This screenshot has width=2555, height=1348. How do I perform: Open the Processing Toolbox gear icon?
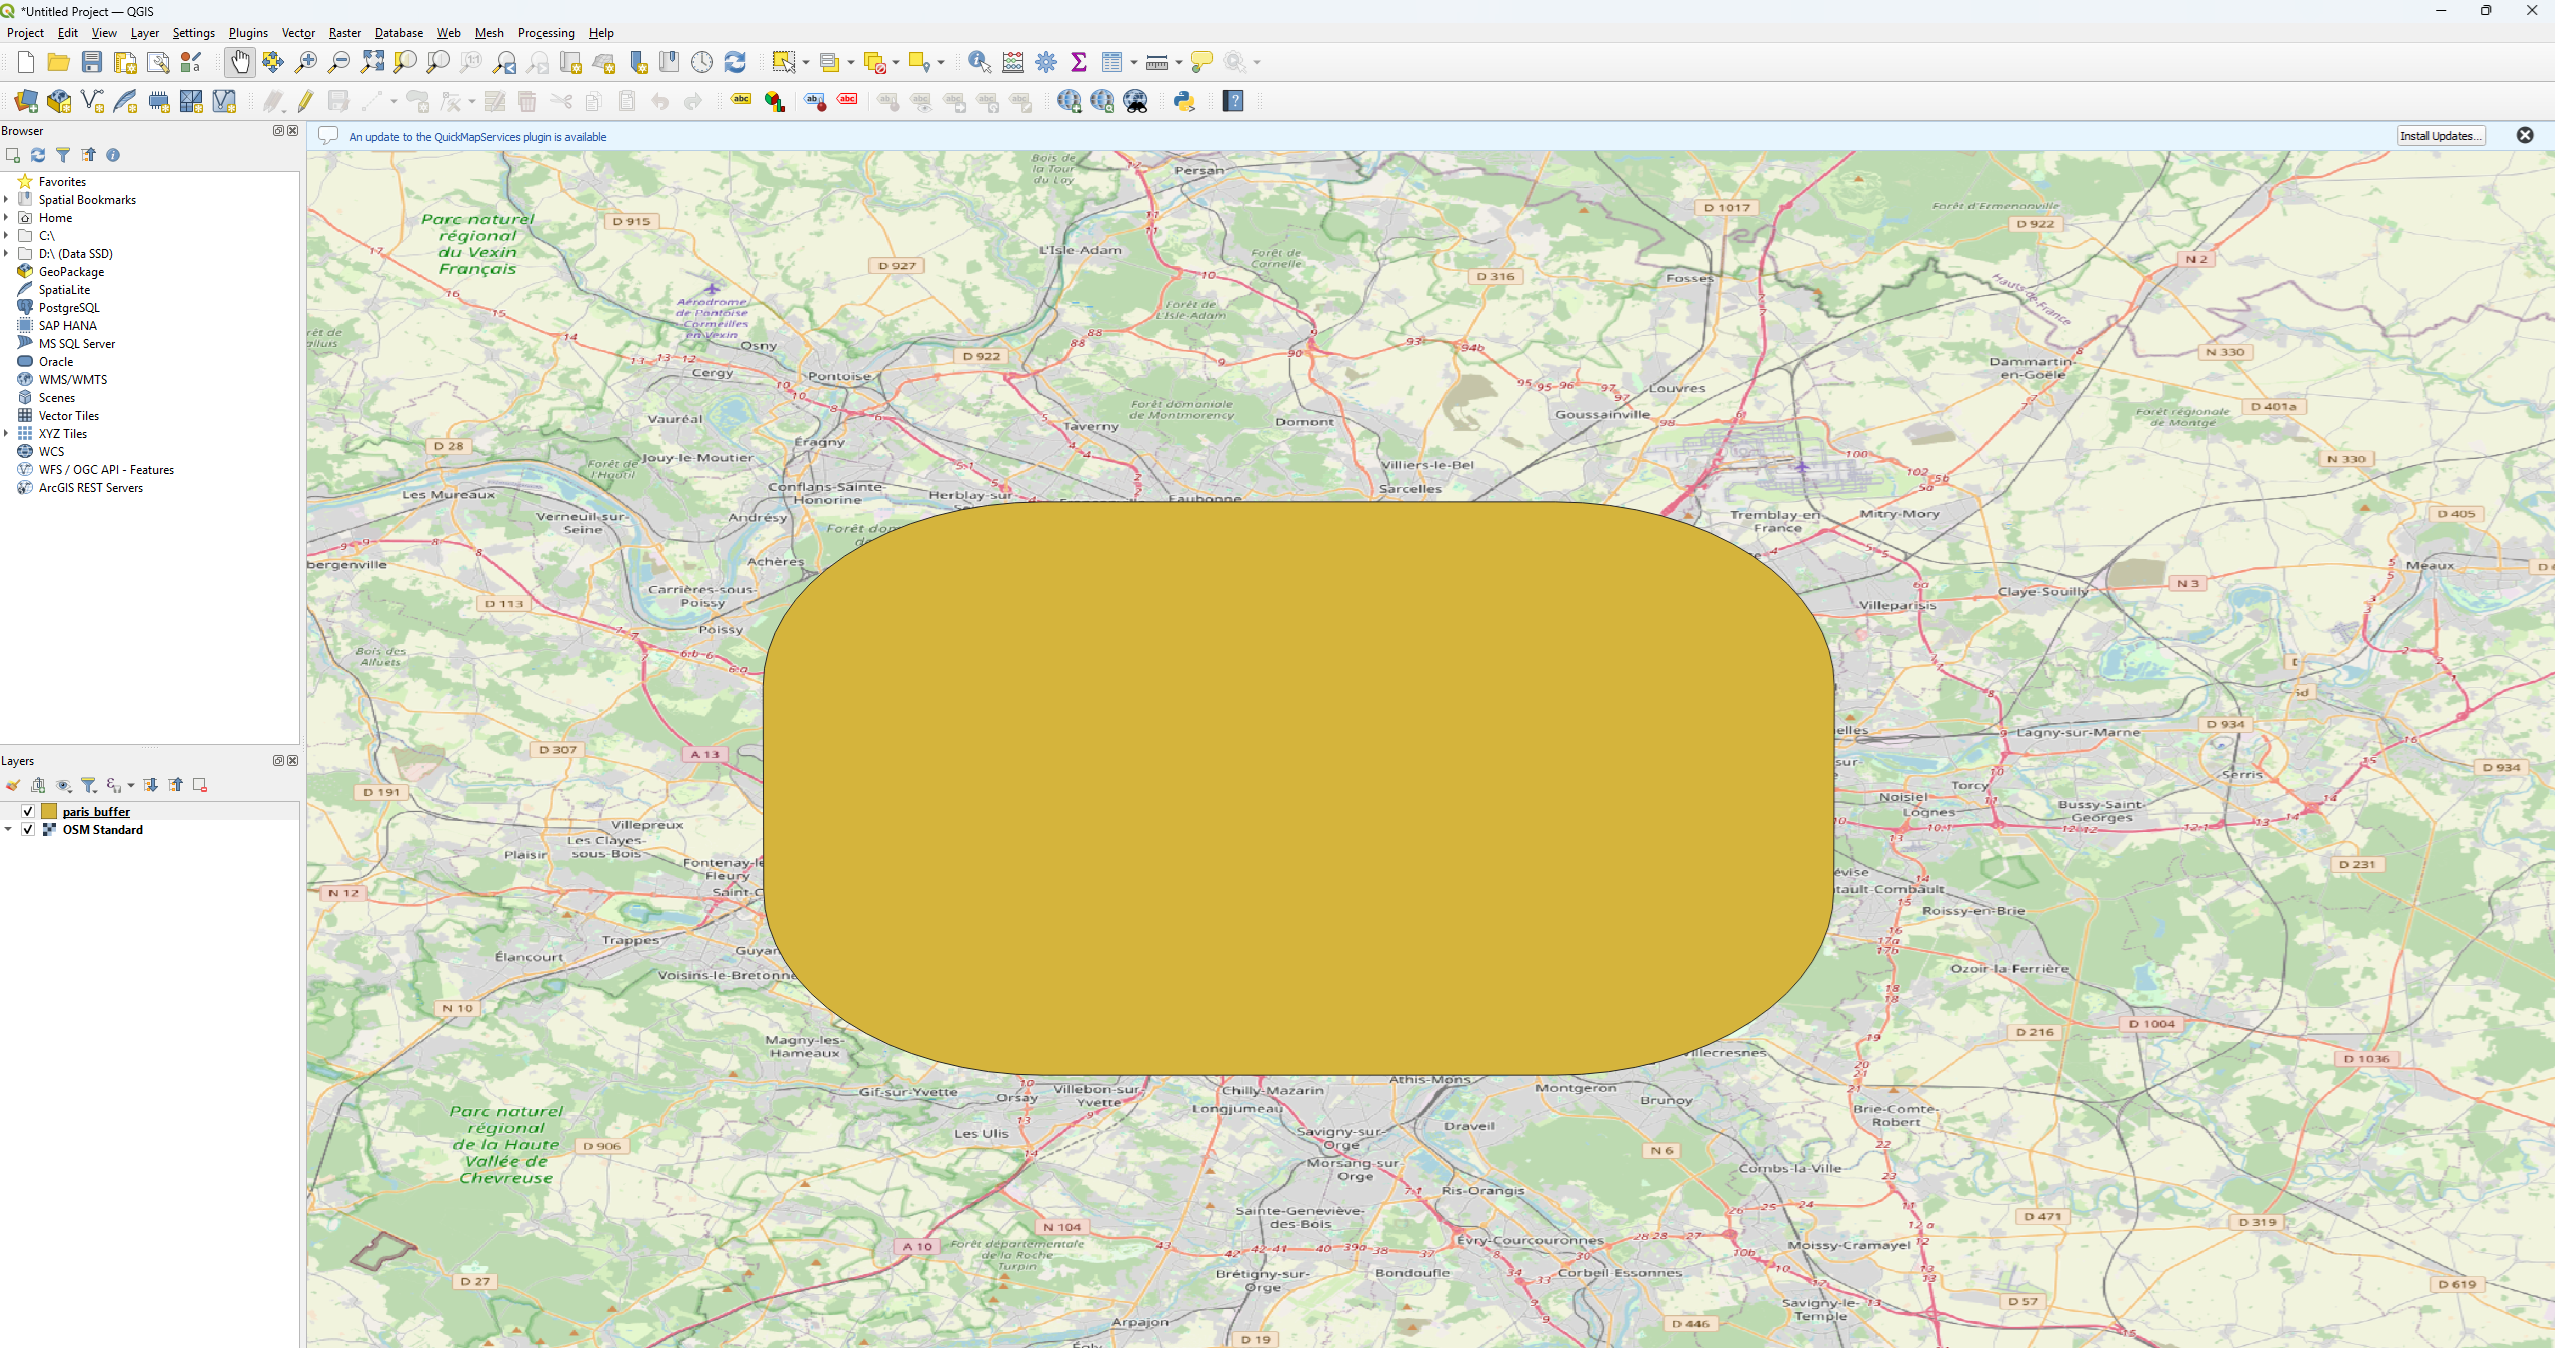[1046, 62]
